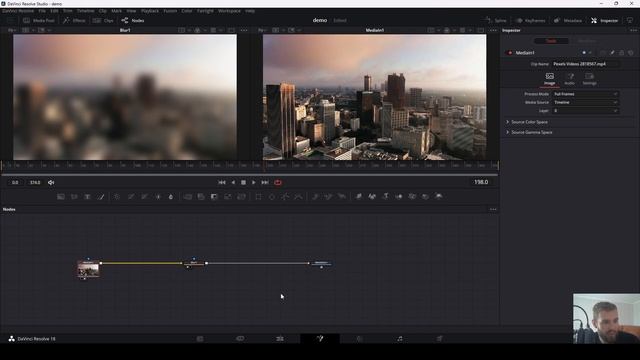This screenshot has height=360, width=640.
Task: Add an Ellipse mask from toolbar
Action: point(272,197)
